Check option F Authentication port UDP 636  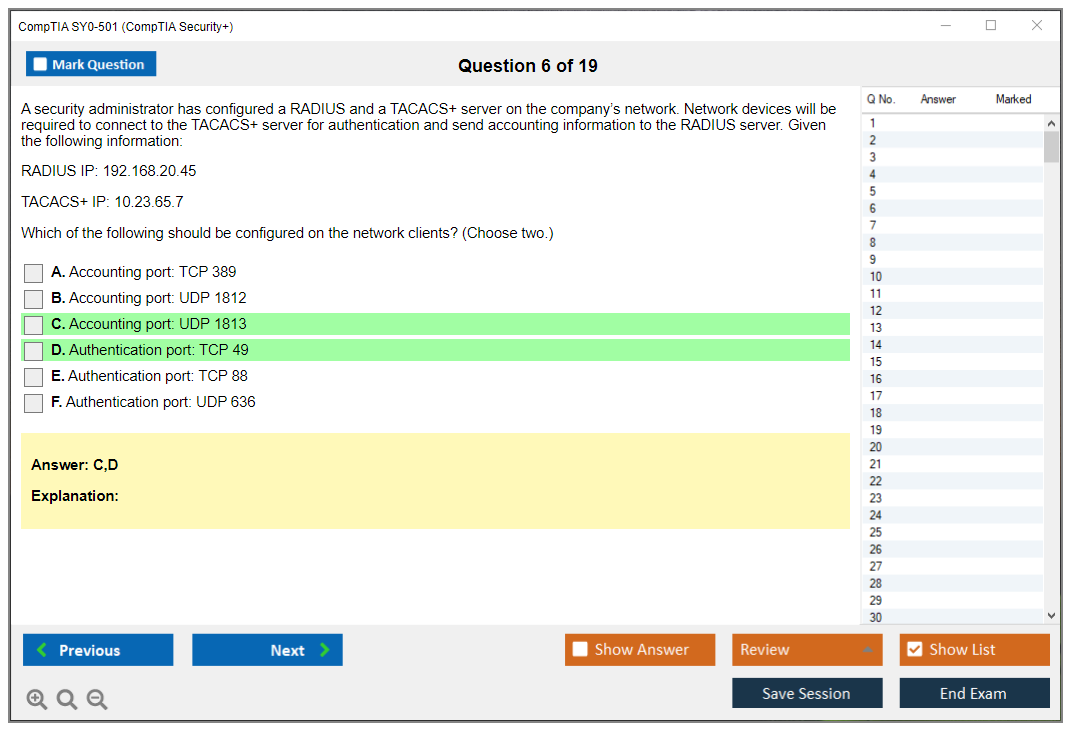34,403
